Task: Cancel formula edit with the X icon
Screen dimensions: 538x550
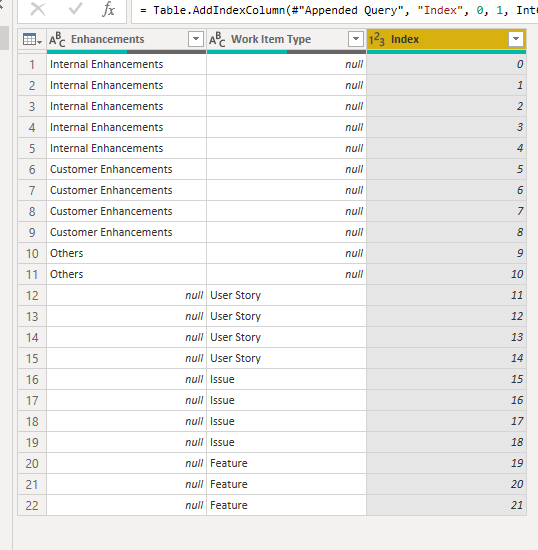Action: (x=38, y=9)
